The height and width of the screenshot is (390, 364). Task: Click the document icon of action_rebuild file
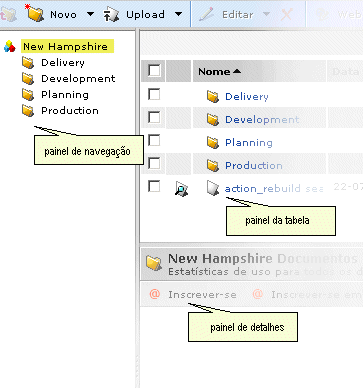pyautogui.click(x=213, y=188)
